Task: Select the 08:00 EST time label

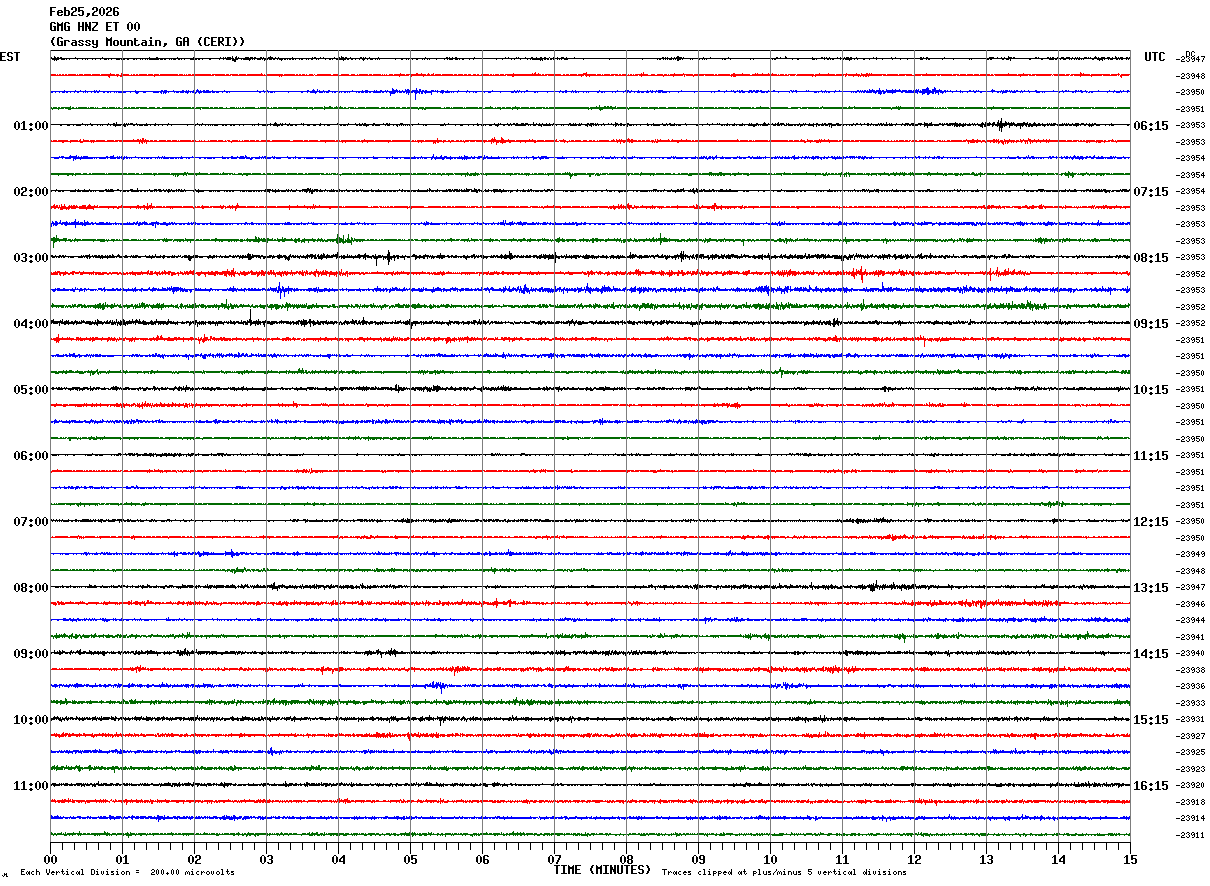Action: [x=31, y=588]
